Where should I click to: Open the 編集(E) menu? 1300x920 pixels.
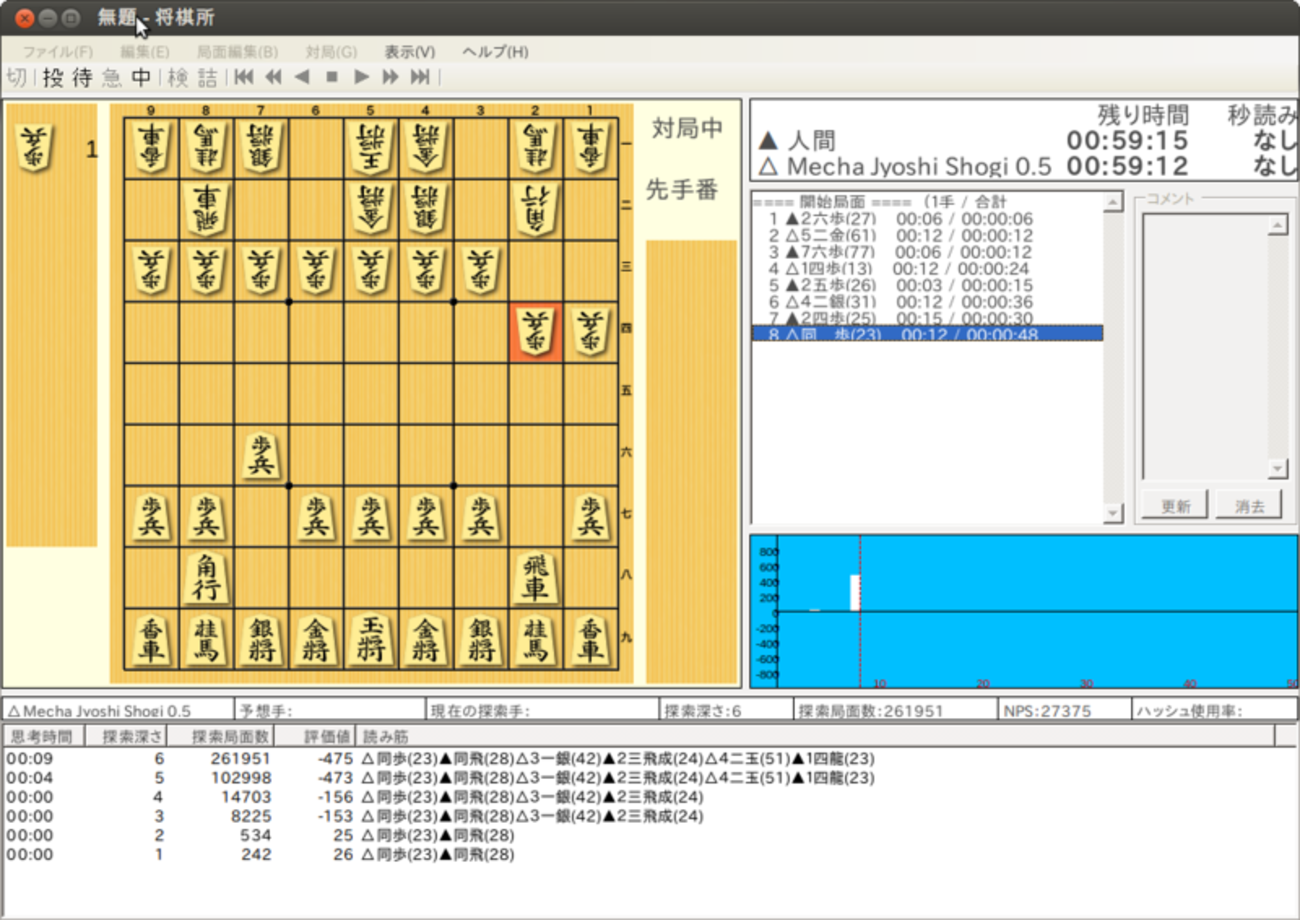tap(145, 52)
